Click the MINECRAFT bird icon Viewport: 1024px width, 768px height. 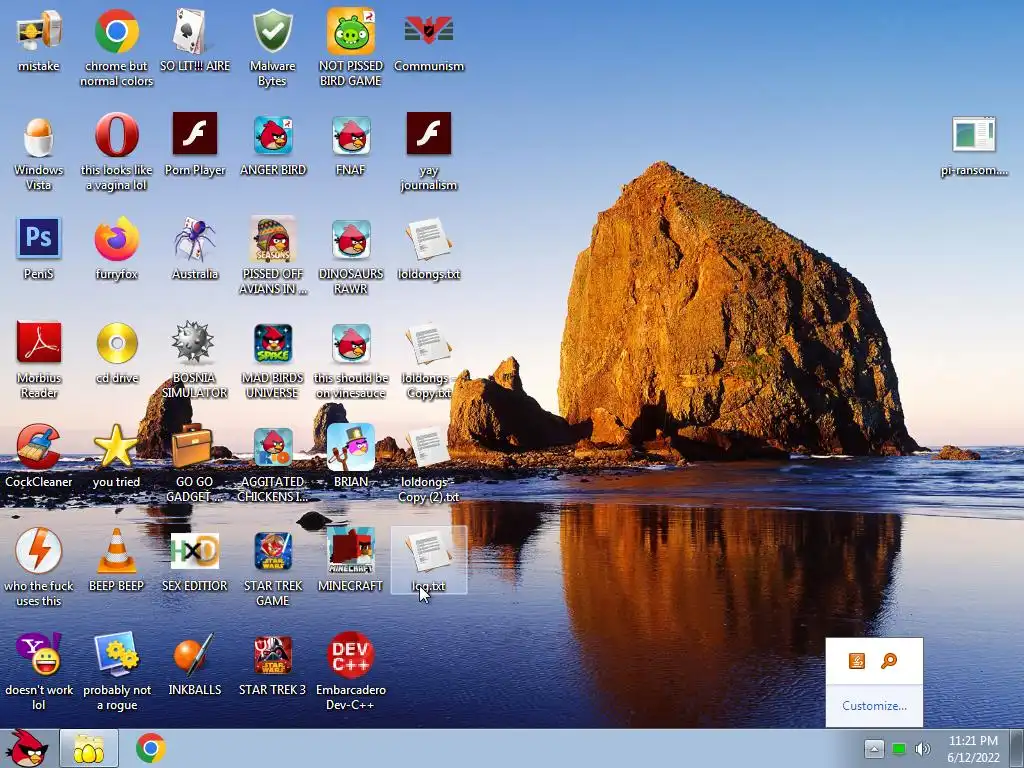point(351,560)
